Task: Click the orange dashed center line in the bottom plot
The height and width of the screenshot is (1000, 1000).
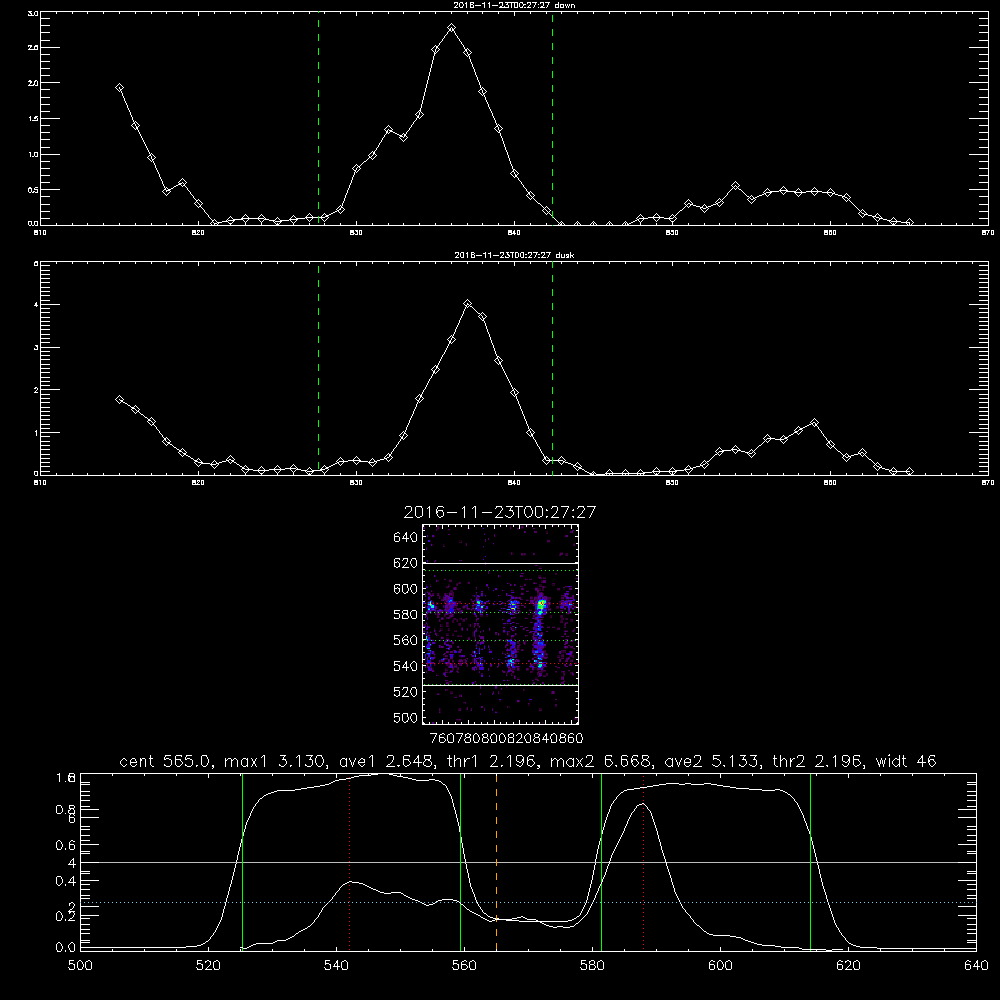Action: pyautogui.click(x=496, y=862)
